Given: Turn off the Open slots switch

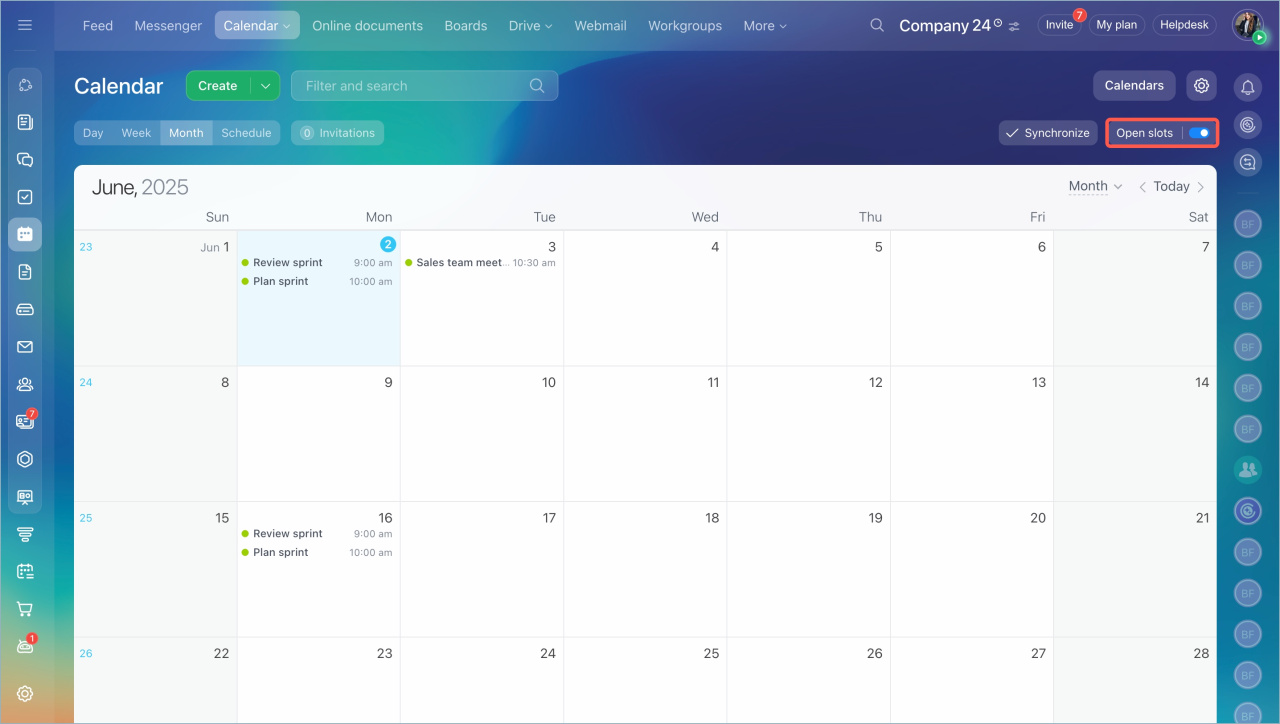Looking at the screenshot, I should click(x=1199, y=133).
